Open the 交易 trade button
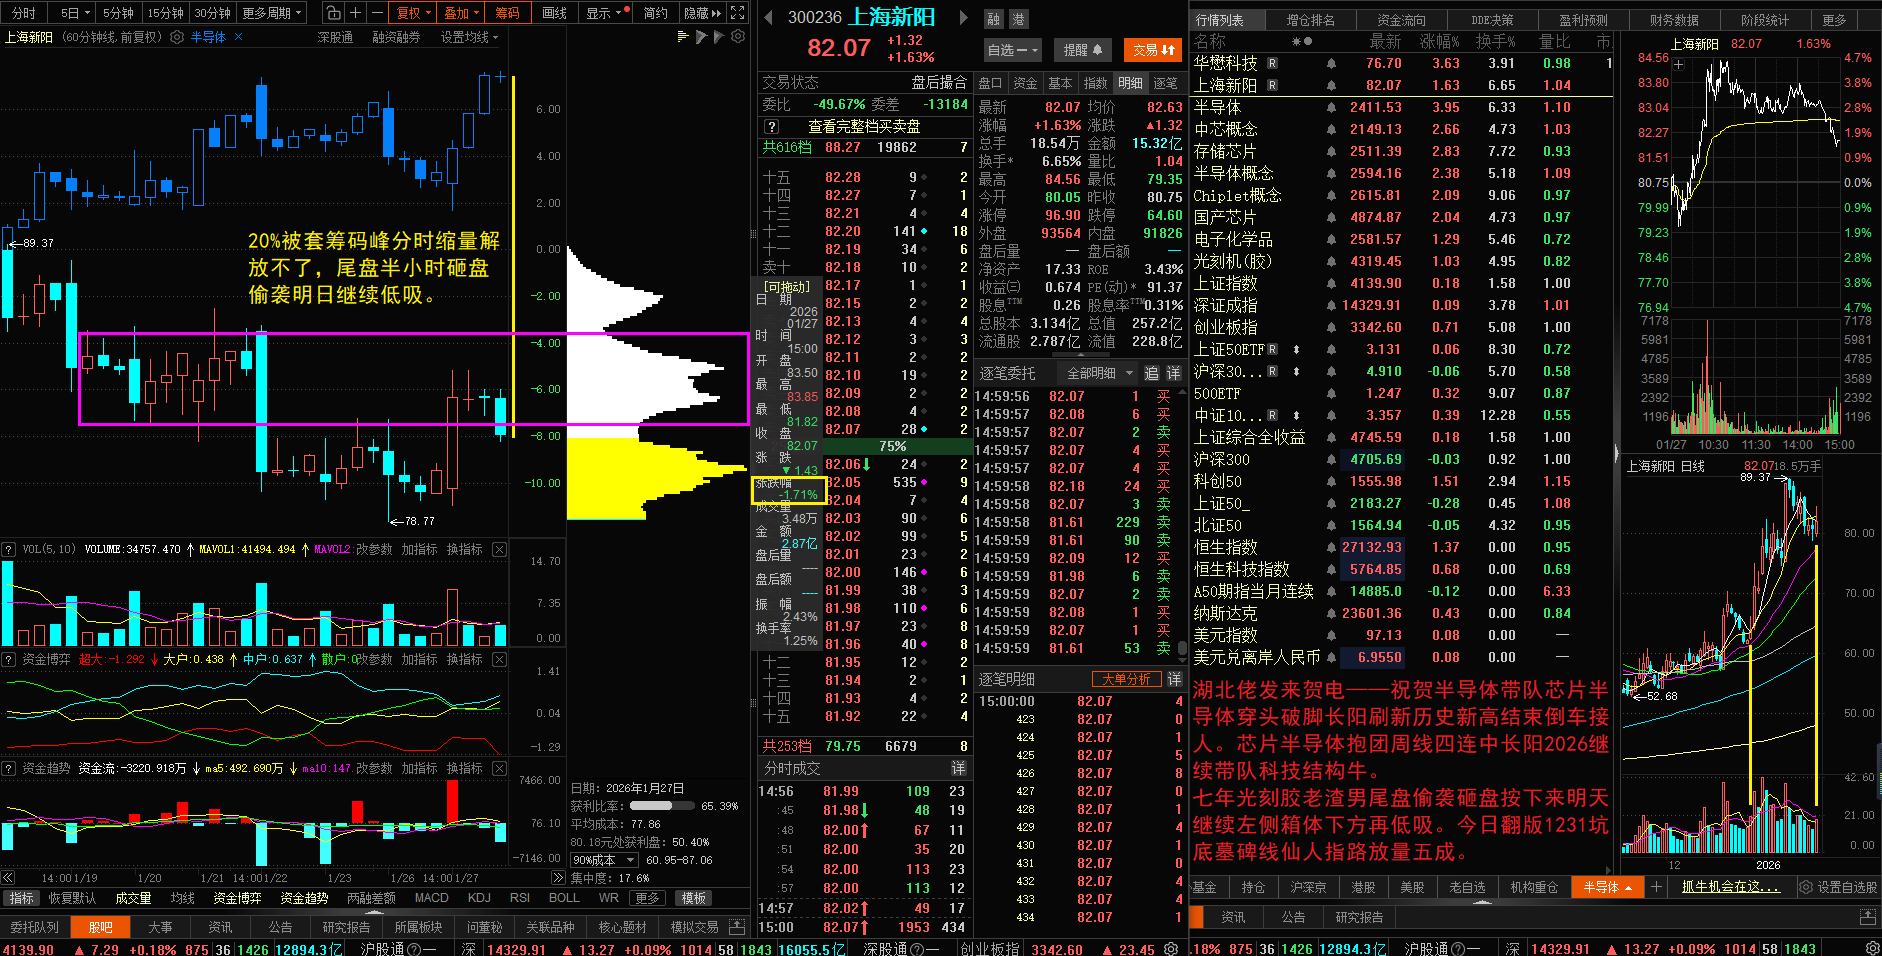This screenshot has height=956, width=1882. [x=1153, y=49]
